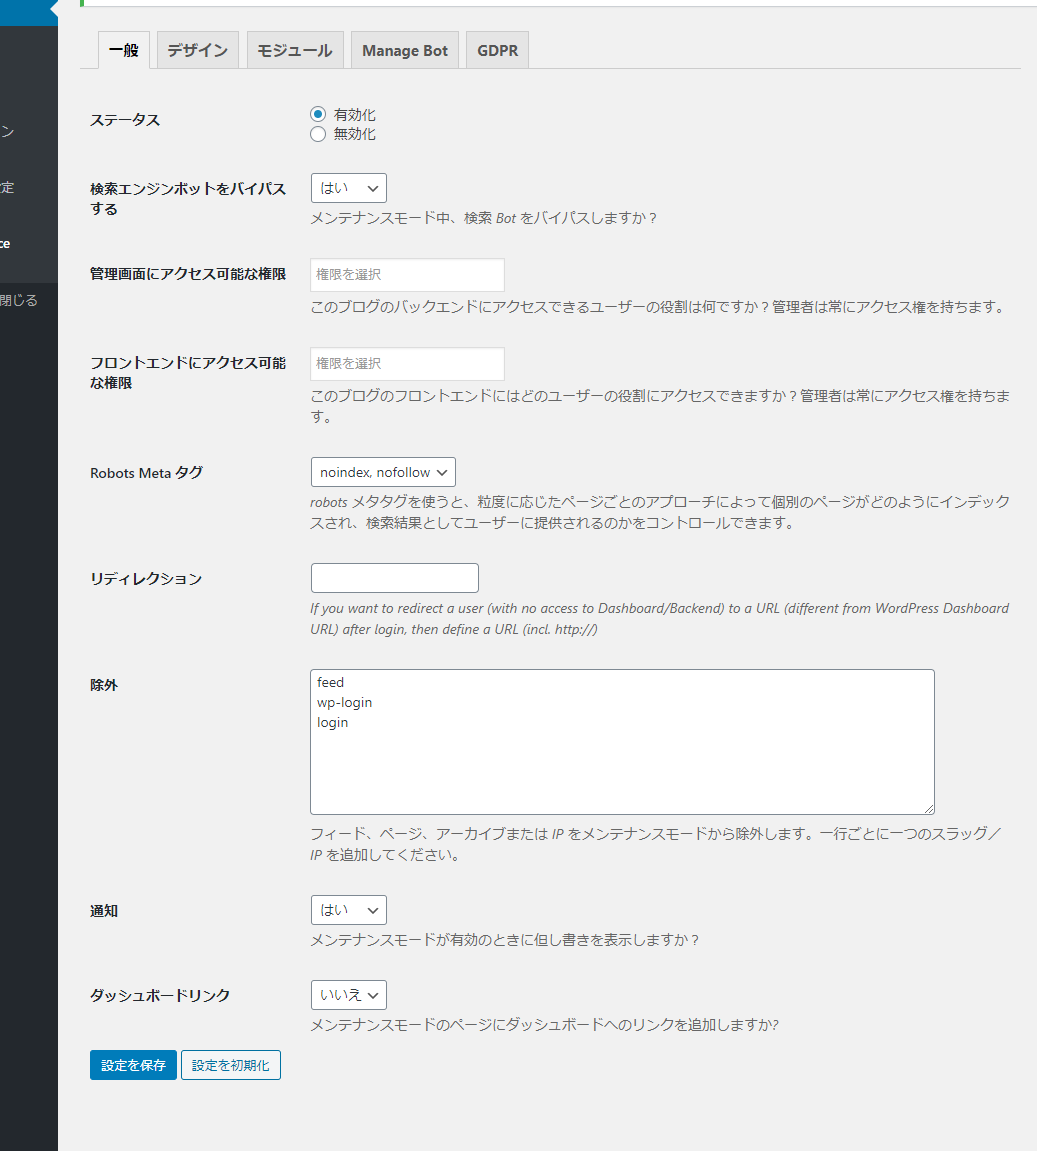This screenshot has width=1037, height=1151.
Task: Collapse the sidebar with the 閉じる item
Action: (x=20, y=300)
